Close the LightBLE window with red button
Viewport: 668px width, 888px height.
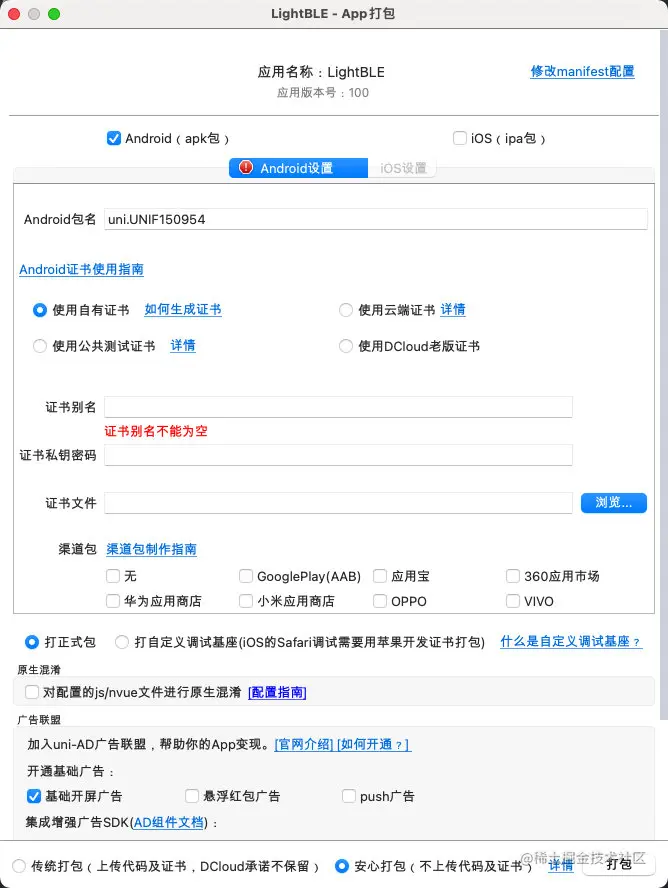tap(14, 14)
